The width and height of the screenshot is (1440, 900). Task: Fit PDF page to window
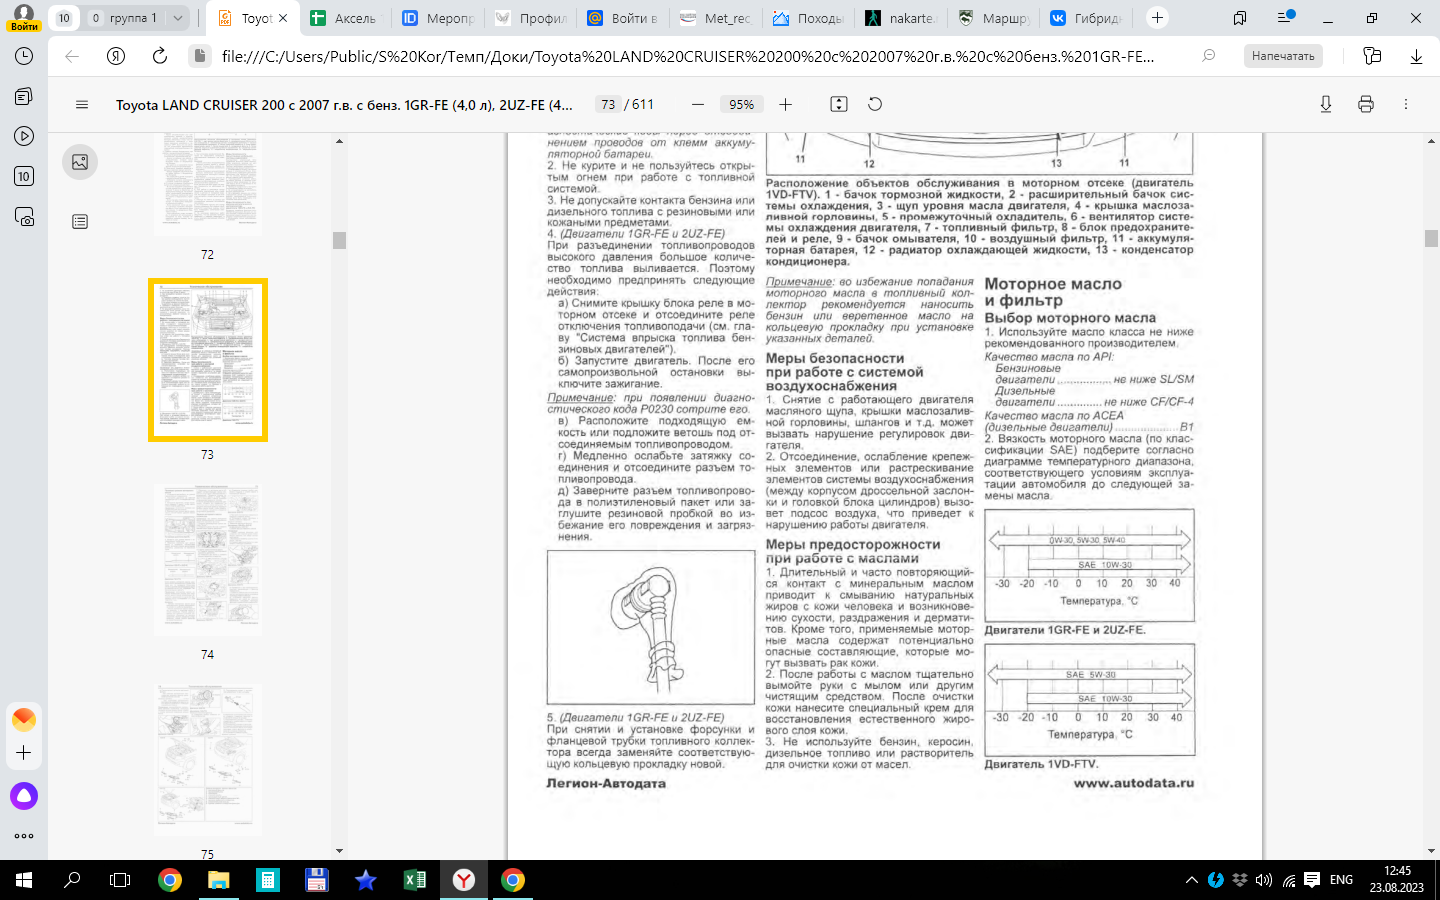point(839,104)
